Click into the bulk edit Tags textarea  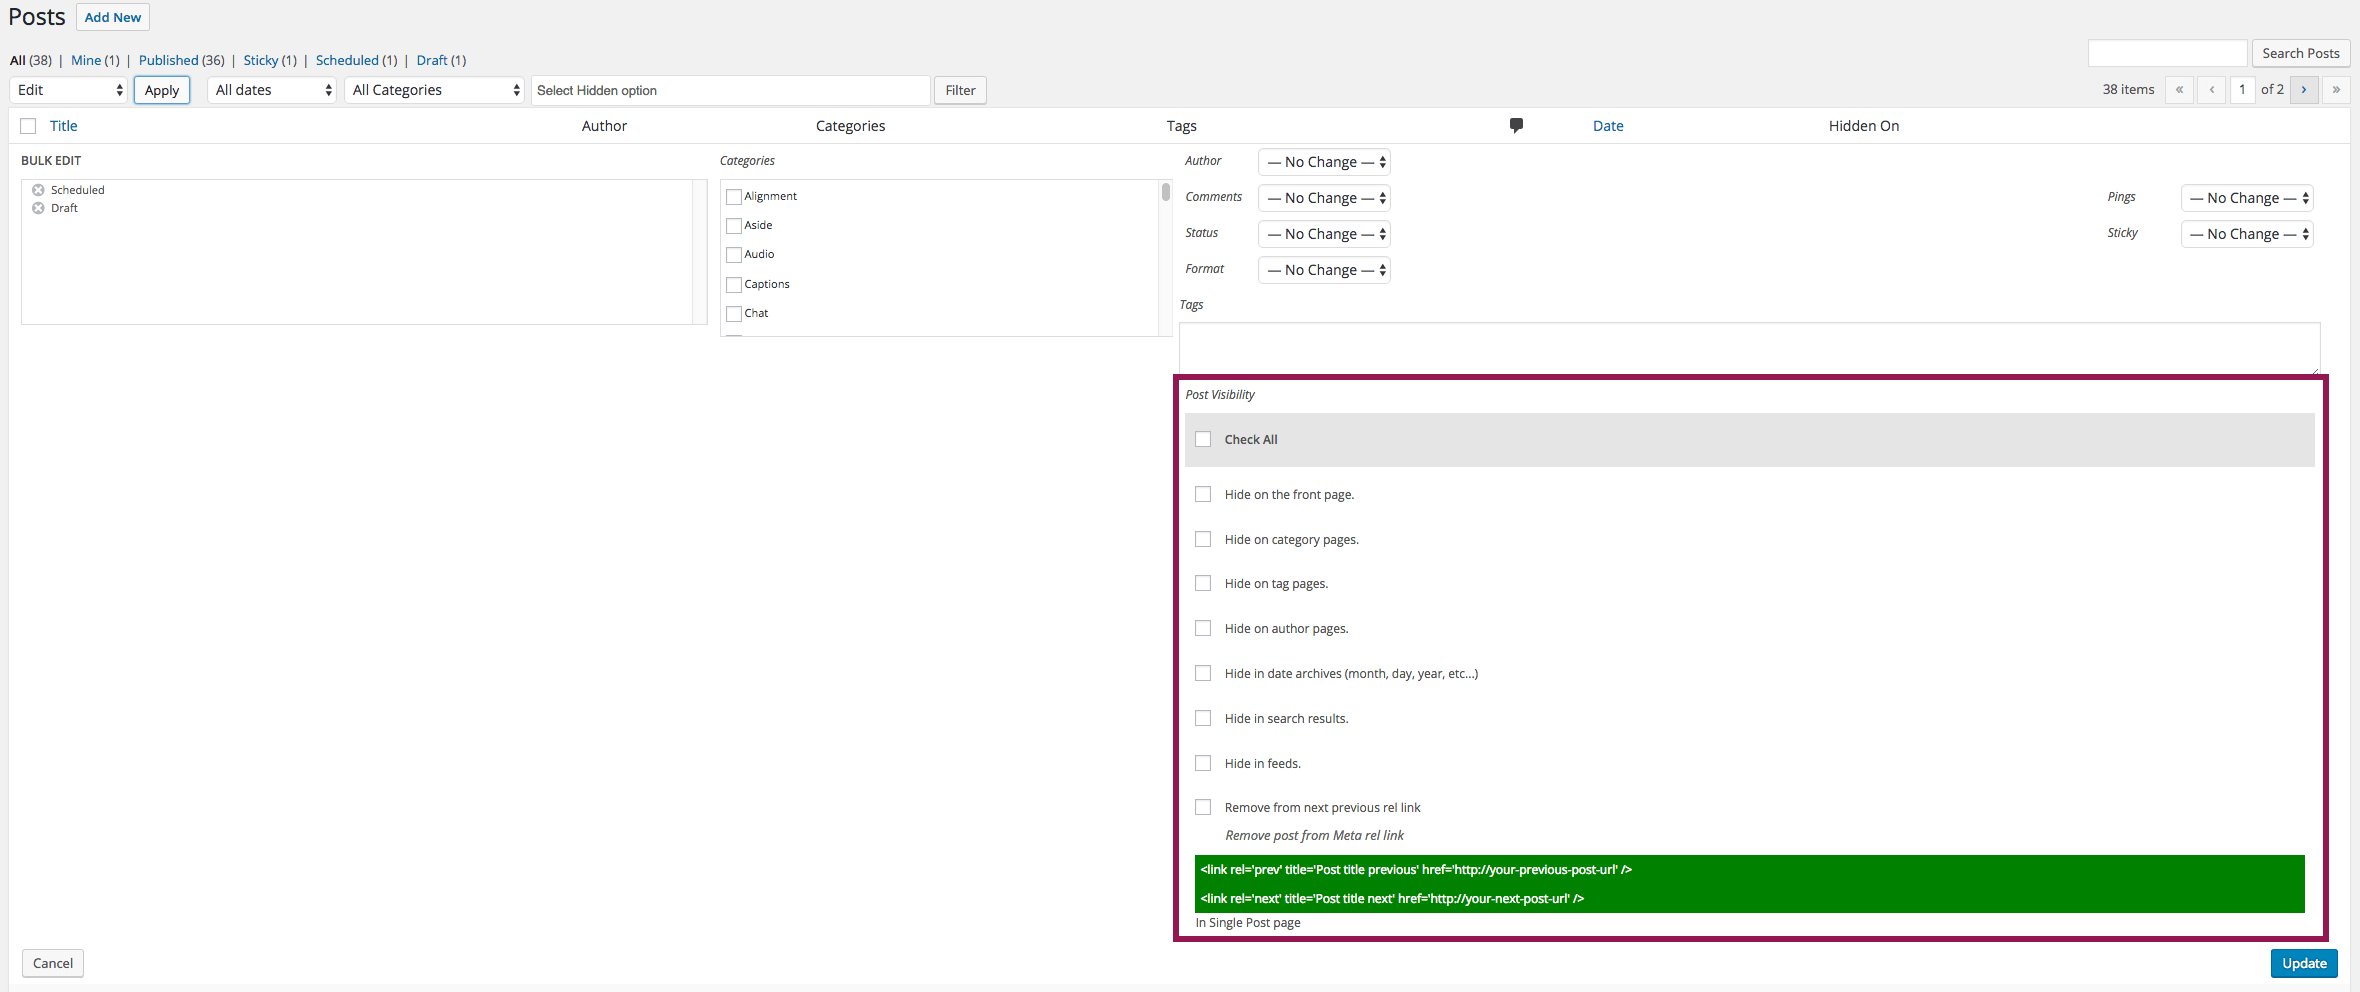point(1750,348)
